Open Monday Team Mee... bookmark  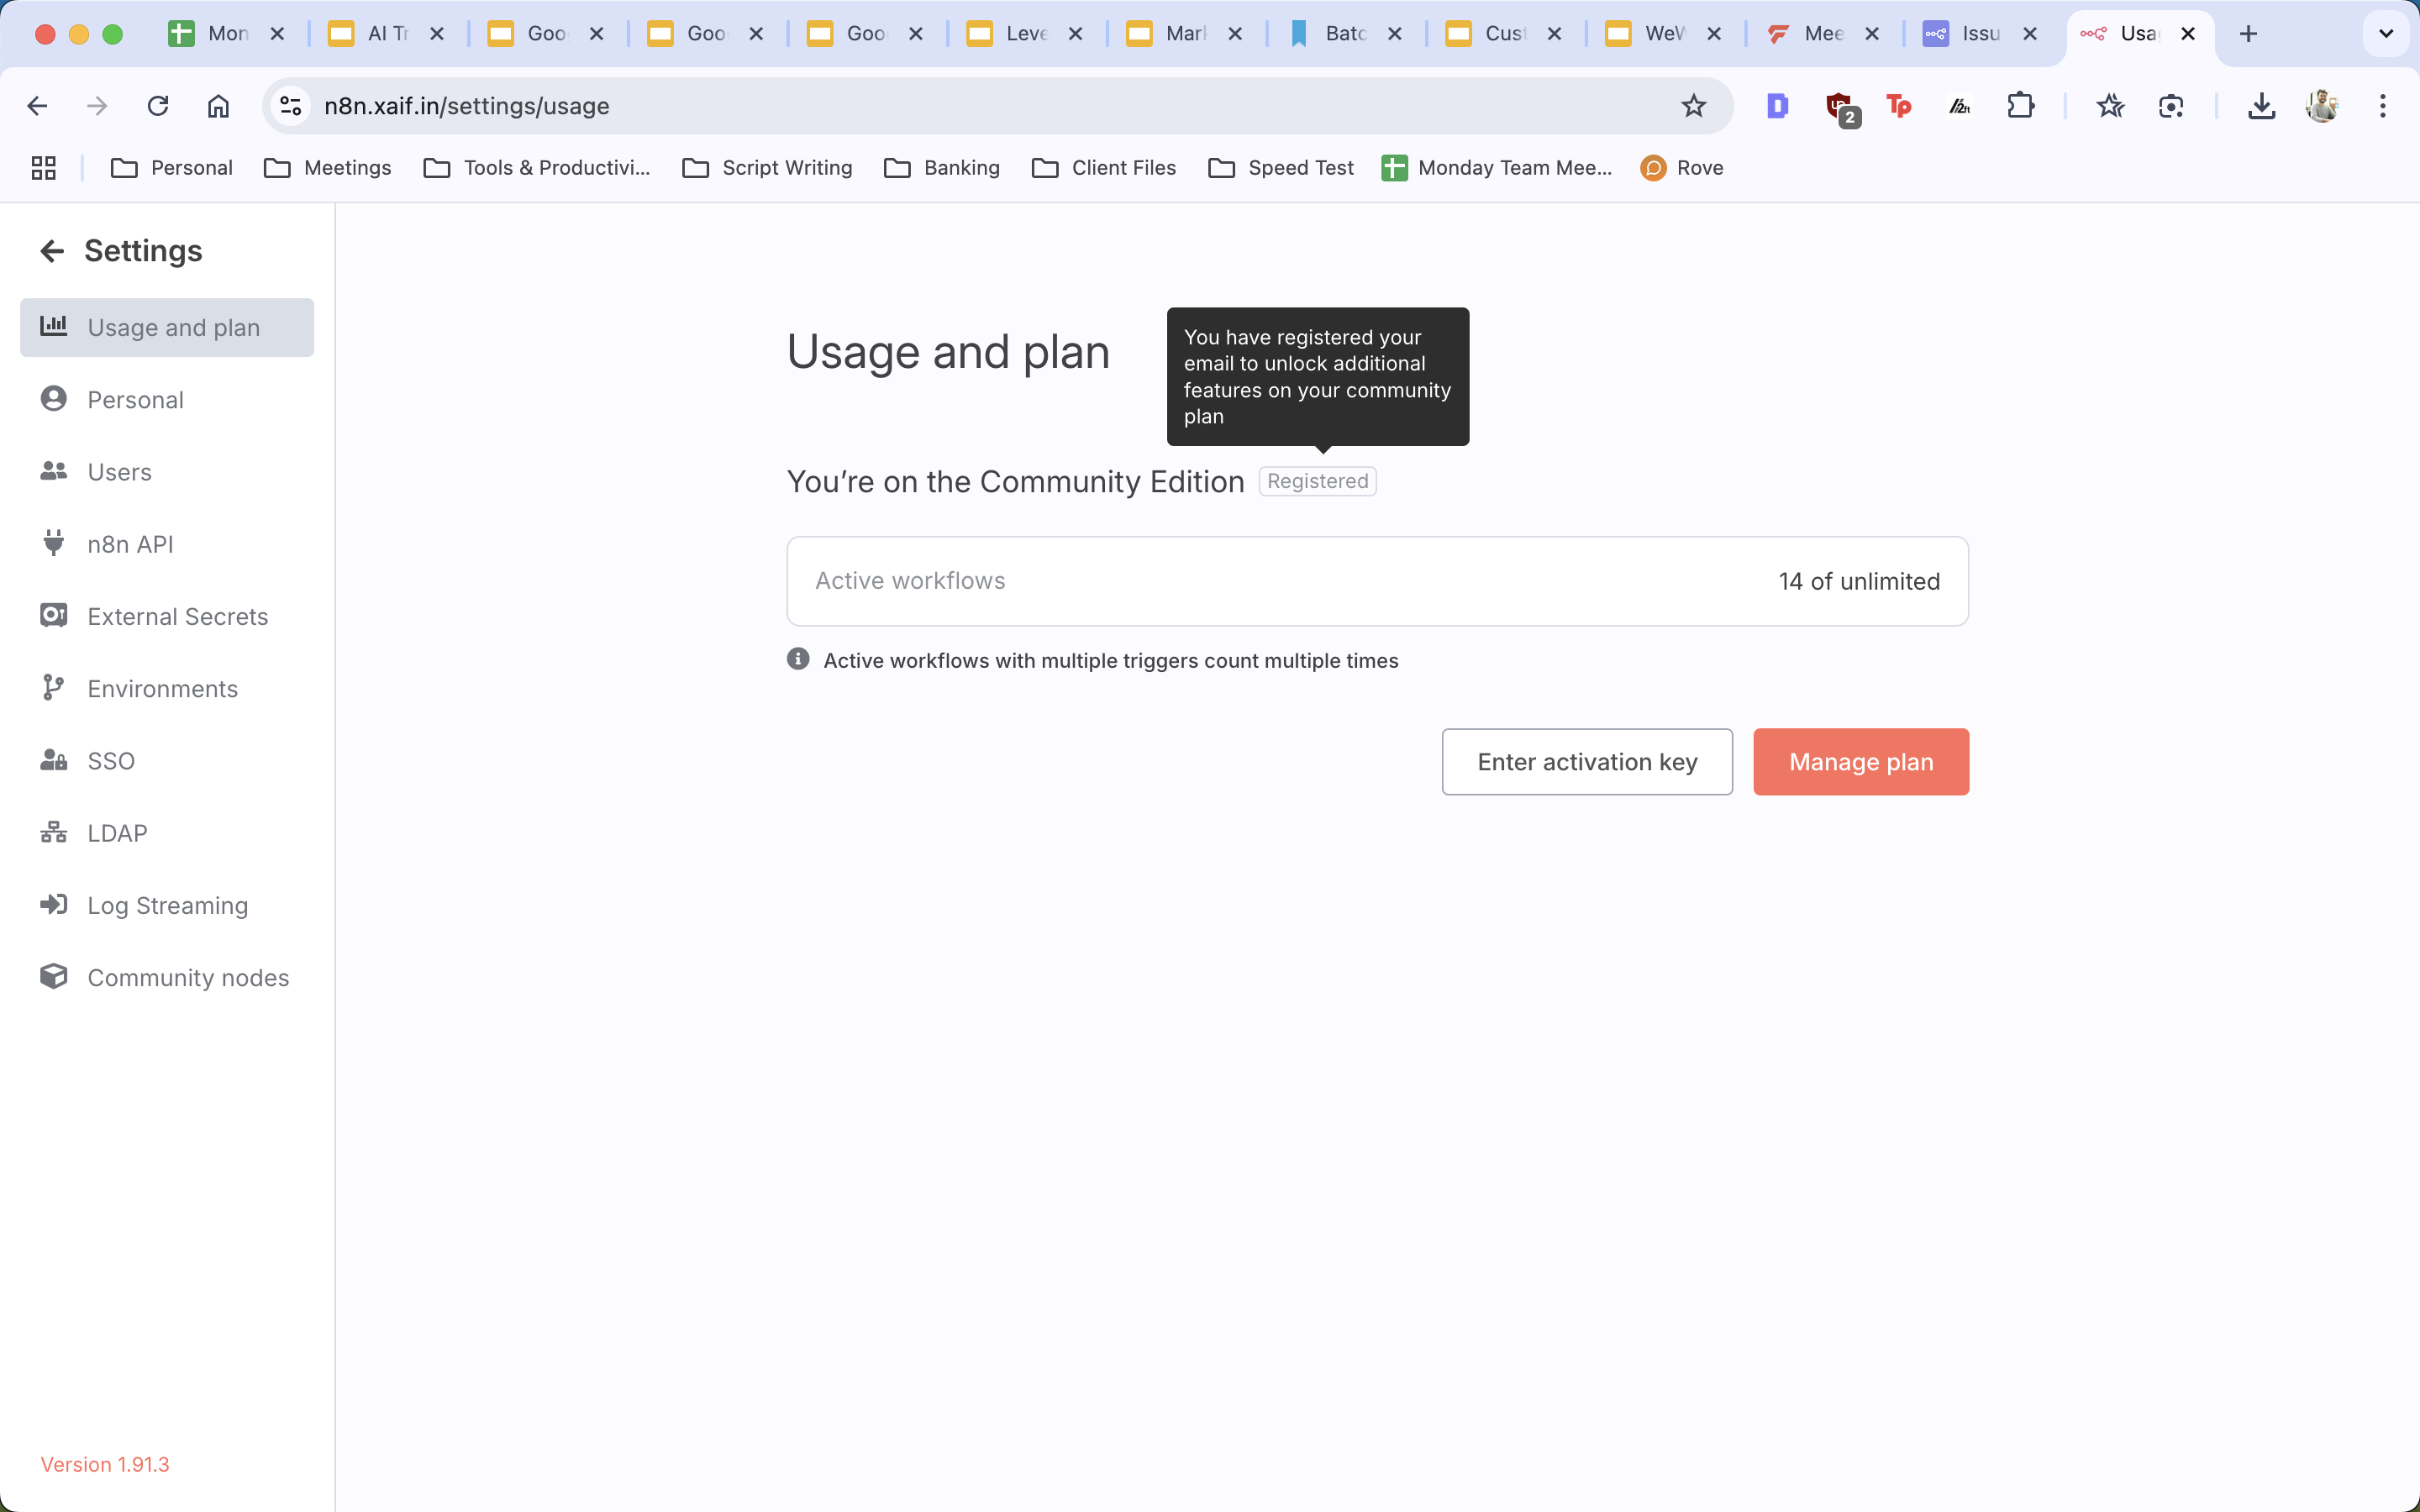(1496, 168)
